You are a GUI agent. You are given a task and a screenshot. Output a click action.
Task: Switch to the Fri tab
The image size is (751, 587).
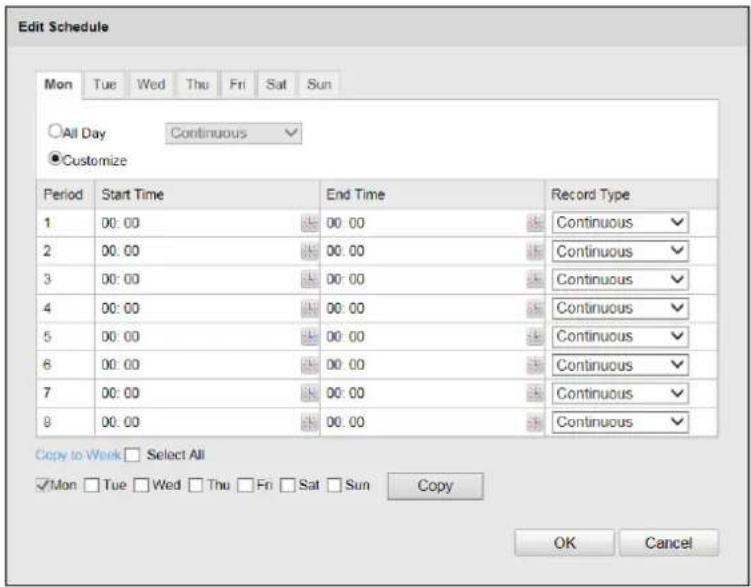pyautogui.click(x=238, y=85)
